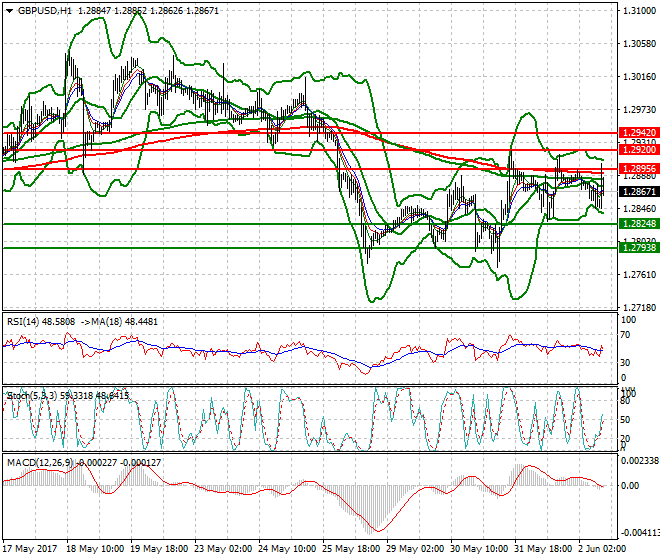Image resolution: width=660 pixels, height=560 pixels.
Task: Click the 1.30160 price axis value
Action: coord(639,77)
